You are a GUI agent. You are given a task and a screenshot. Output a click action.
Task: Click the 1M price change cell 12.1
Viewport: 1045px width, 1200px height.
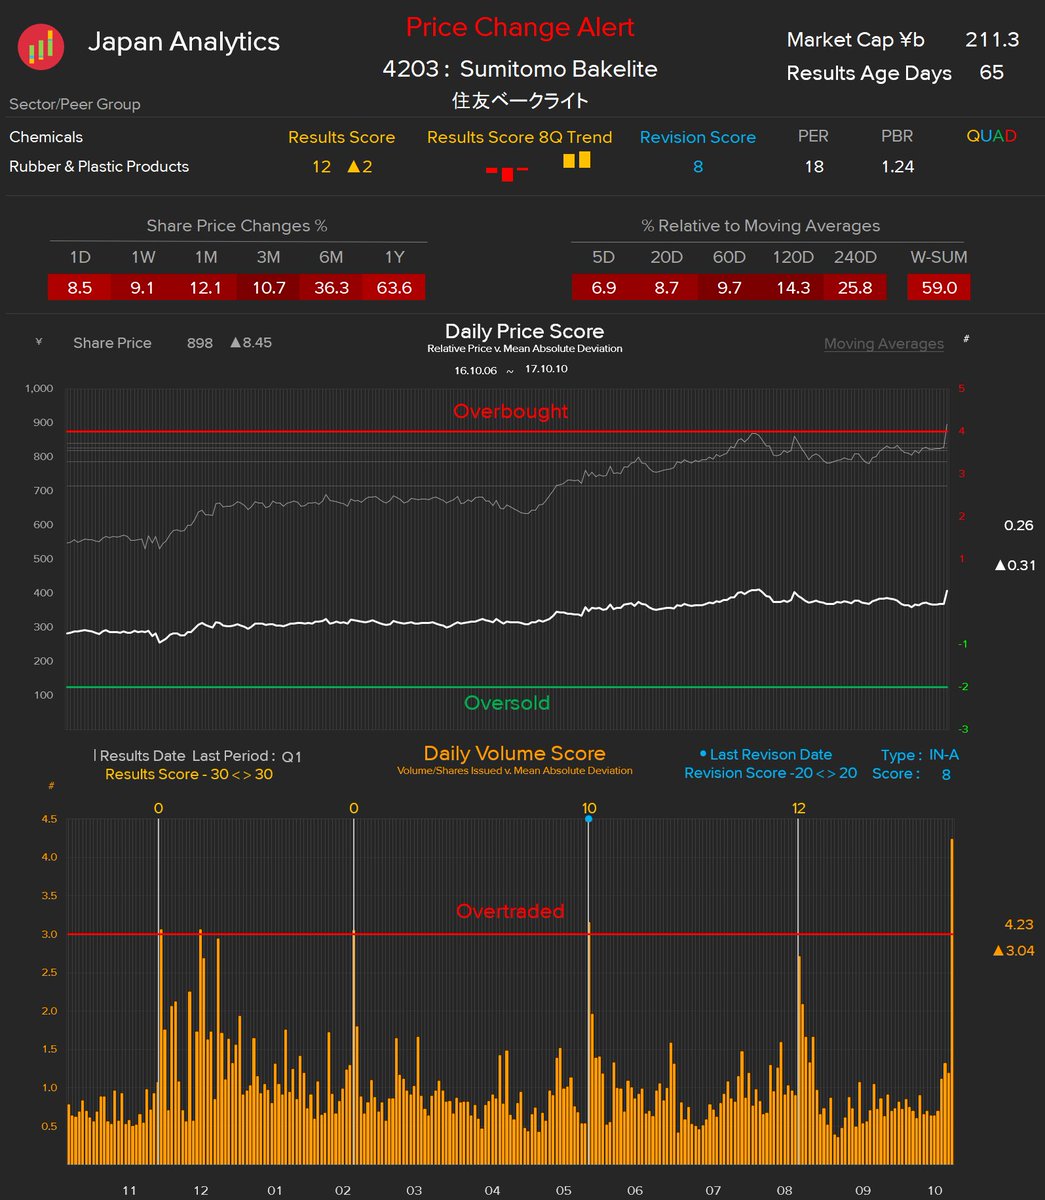[x=205, y=287]
